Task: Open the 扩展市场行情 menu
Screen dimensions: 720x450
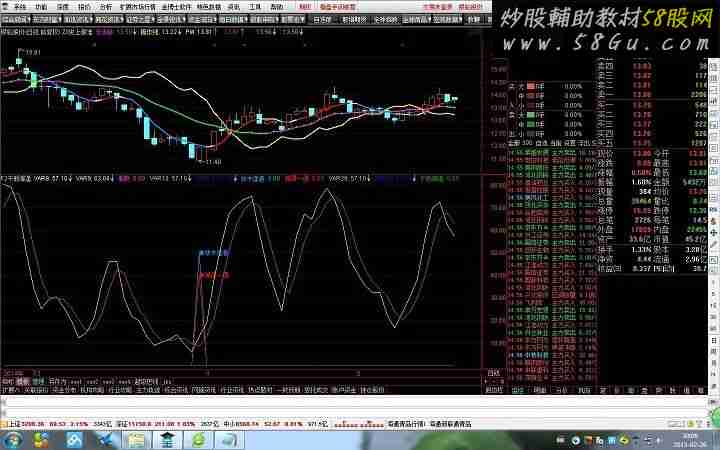Action: 138,7
